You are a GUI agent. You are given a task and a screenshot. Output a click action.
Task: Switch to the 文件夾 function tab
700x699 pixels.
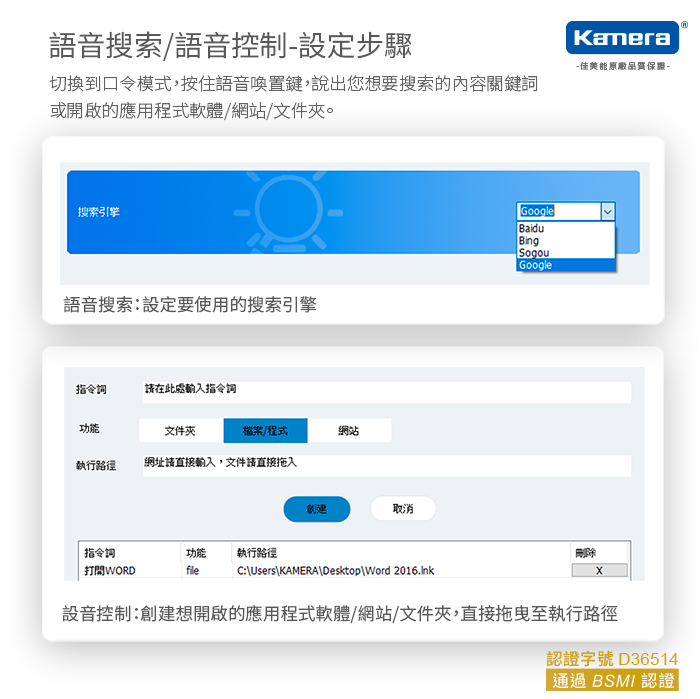click(180, 430)
